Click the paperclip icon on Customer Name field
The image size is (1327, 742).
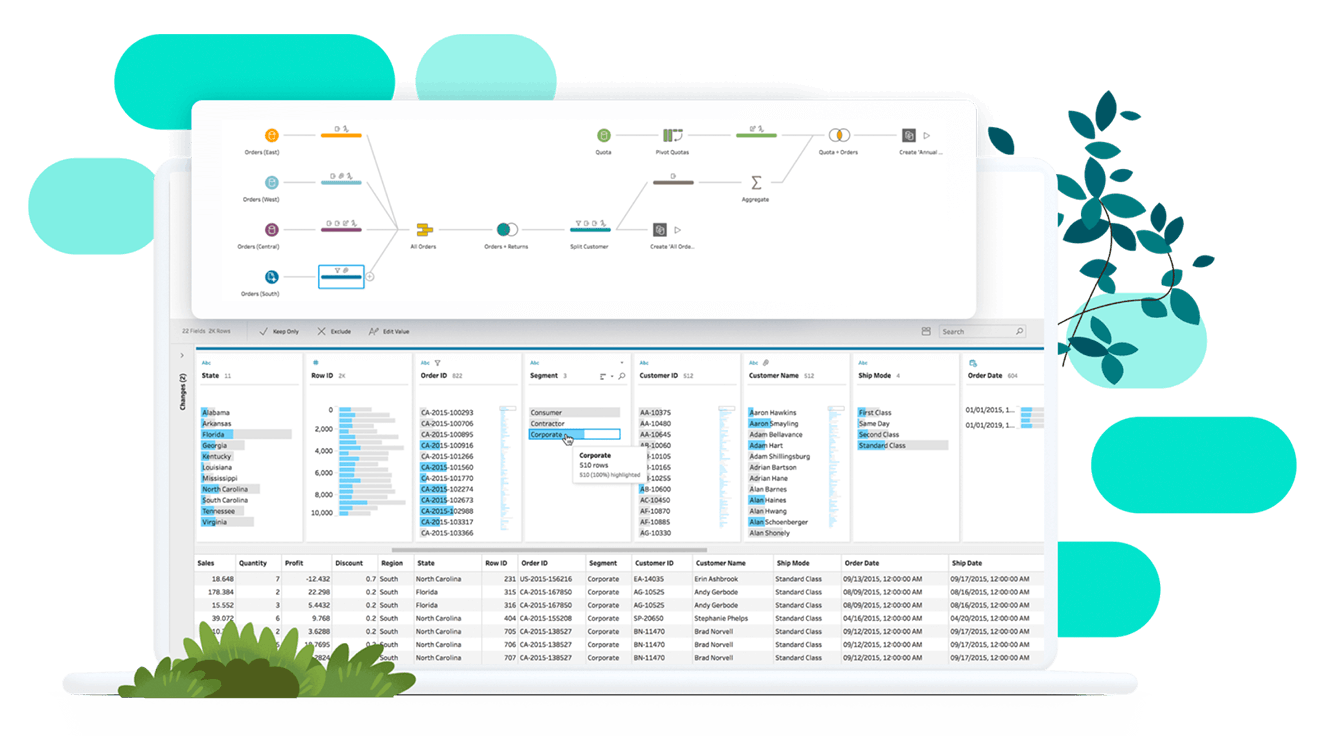pos(765,363)
